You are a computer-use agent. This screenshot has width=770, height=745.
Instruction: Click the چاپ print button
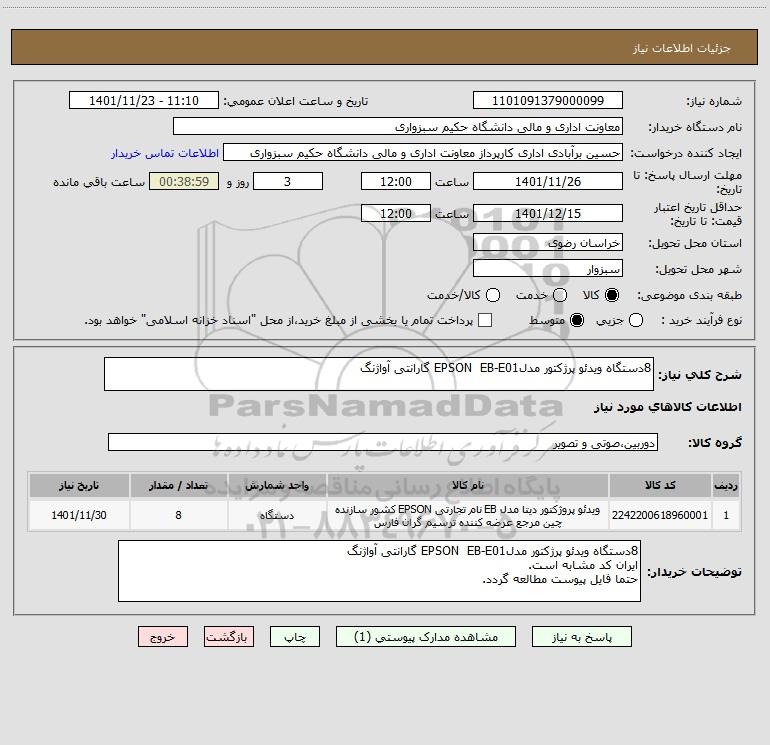pyautogui.click(x=295, y=637)
